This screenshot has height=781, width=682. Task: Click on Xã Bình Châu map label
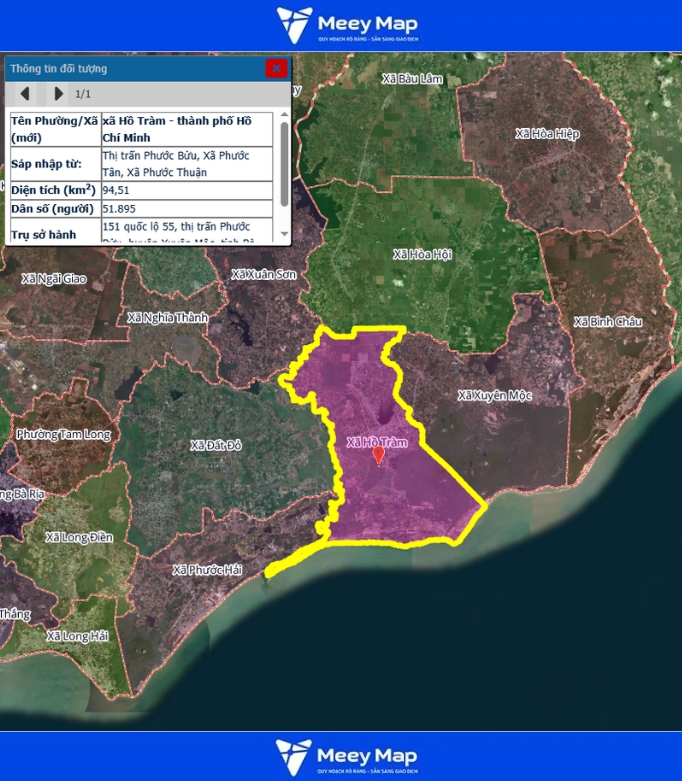(607, 322)
